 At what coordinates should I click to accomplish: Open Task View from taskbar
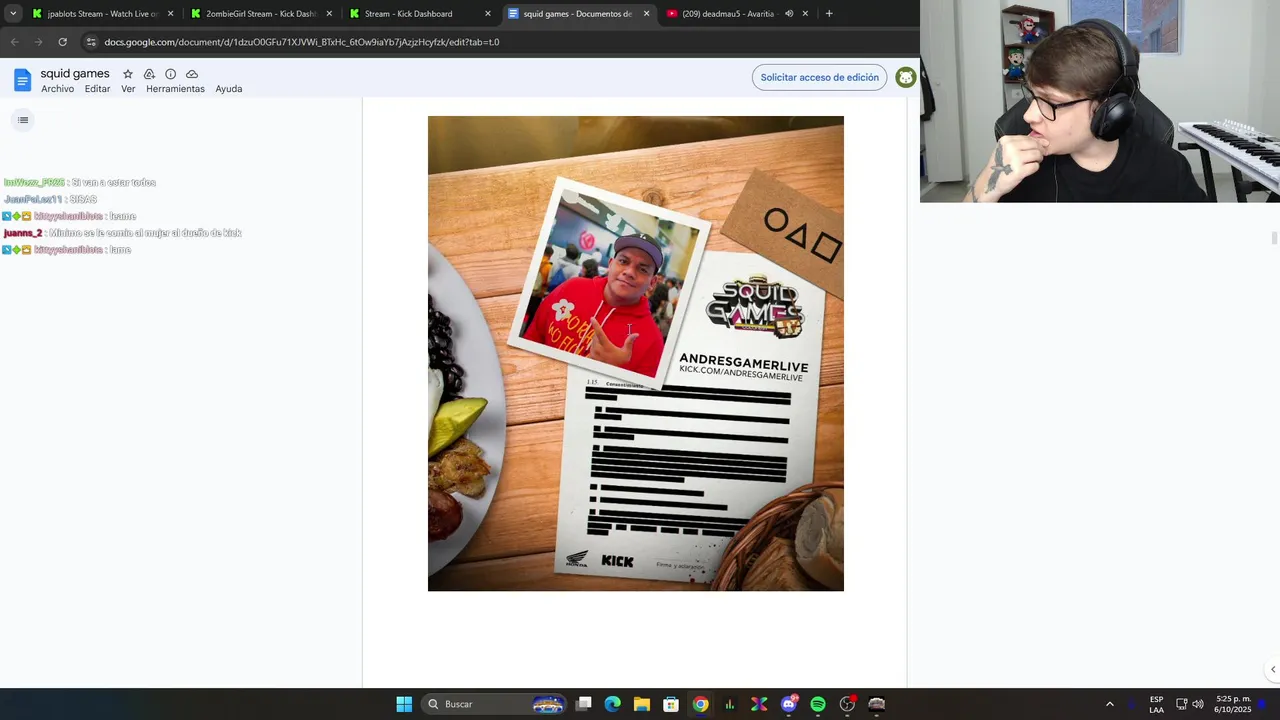pyautogui.click(x=584, y=704)
